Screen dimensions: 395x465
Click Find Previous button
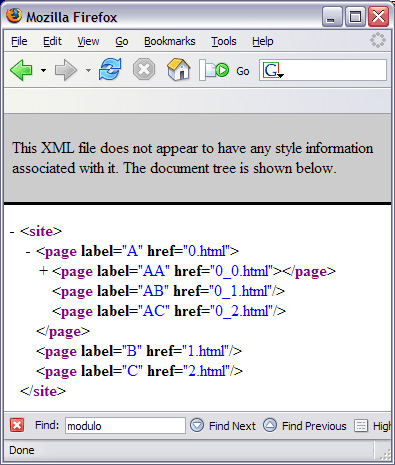pyautogui.click(x=305, y=426)
